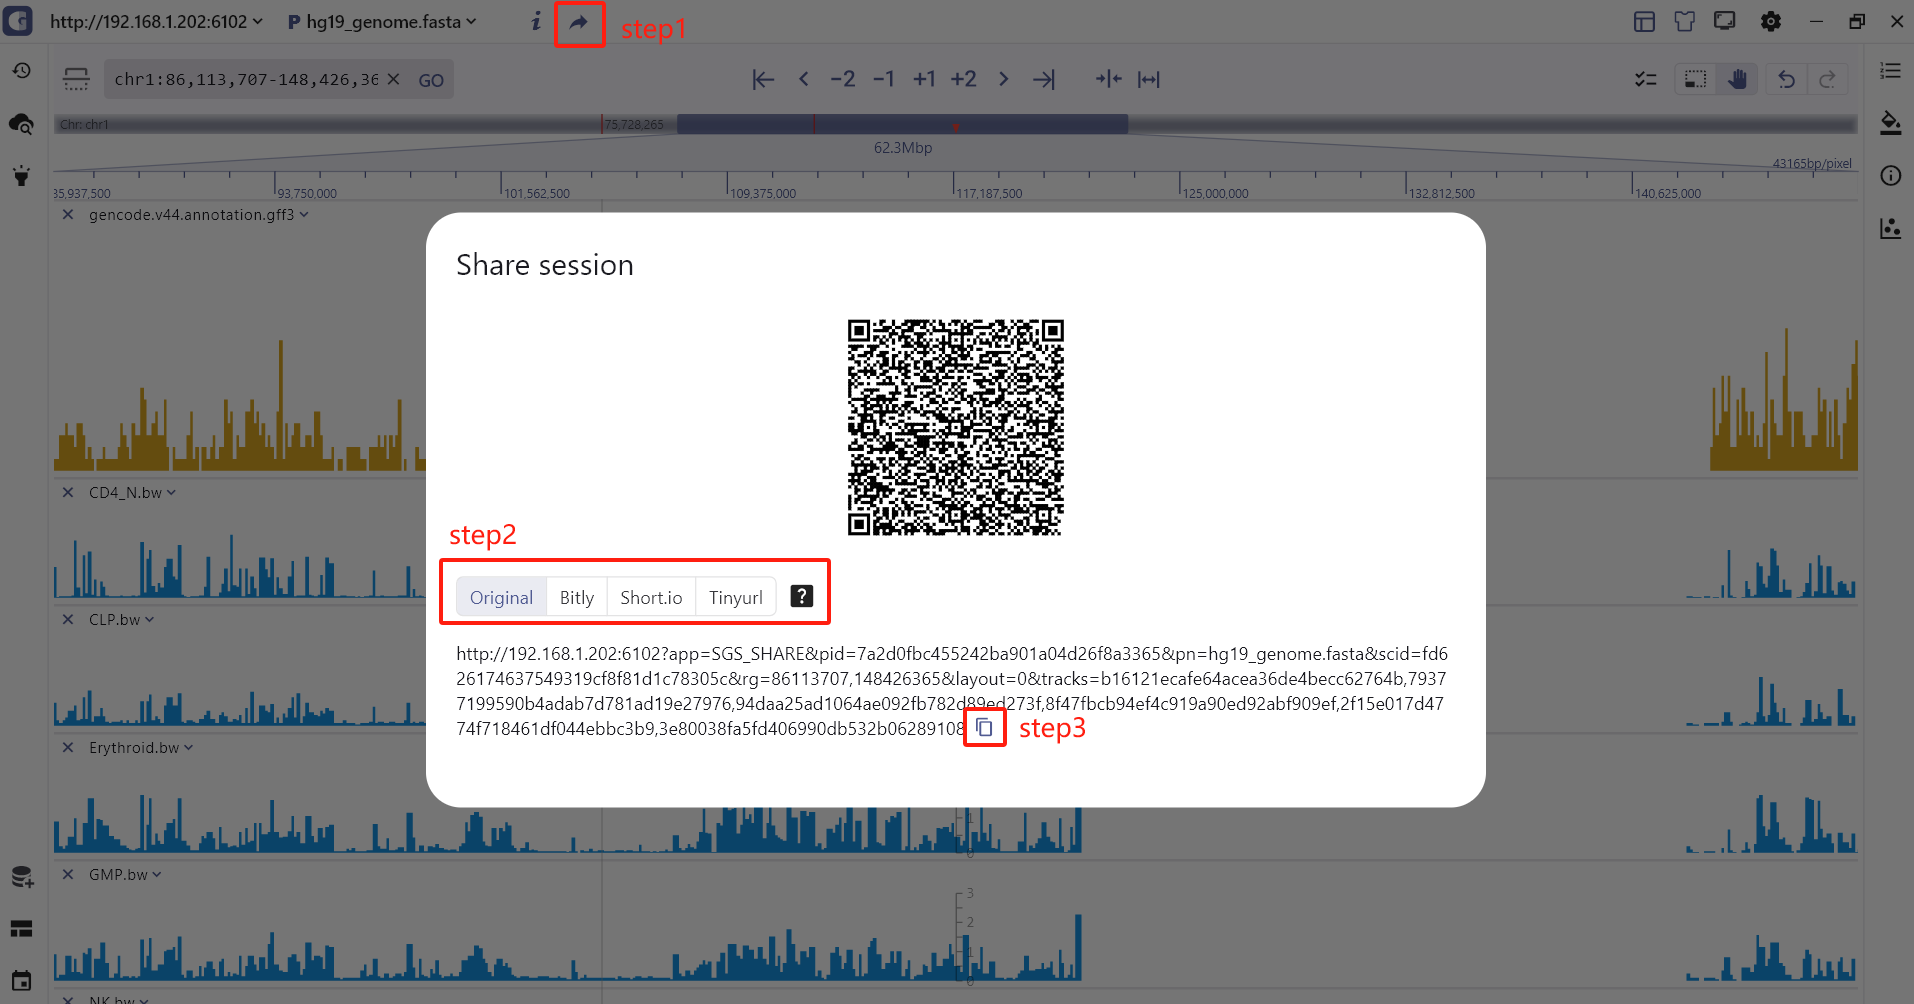The width and height of the screenshot is (1914, 1004).
Task: Zoom in two levels with +2
Action: tap(963, 79)
